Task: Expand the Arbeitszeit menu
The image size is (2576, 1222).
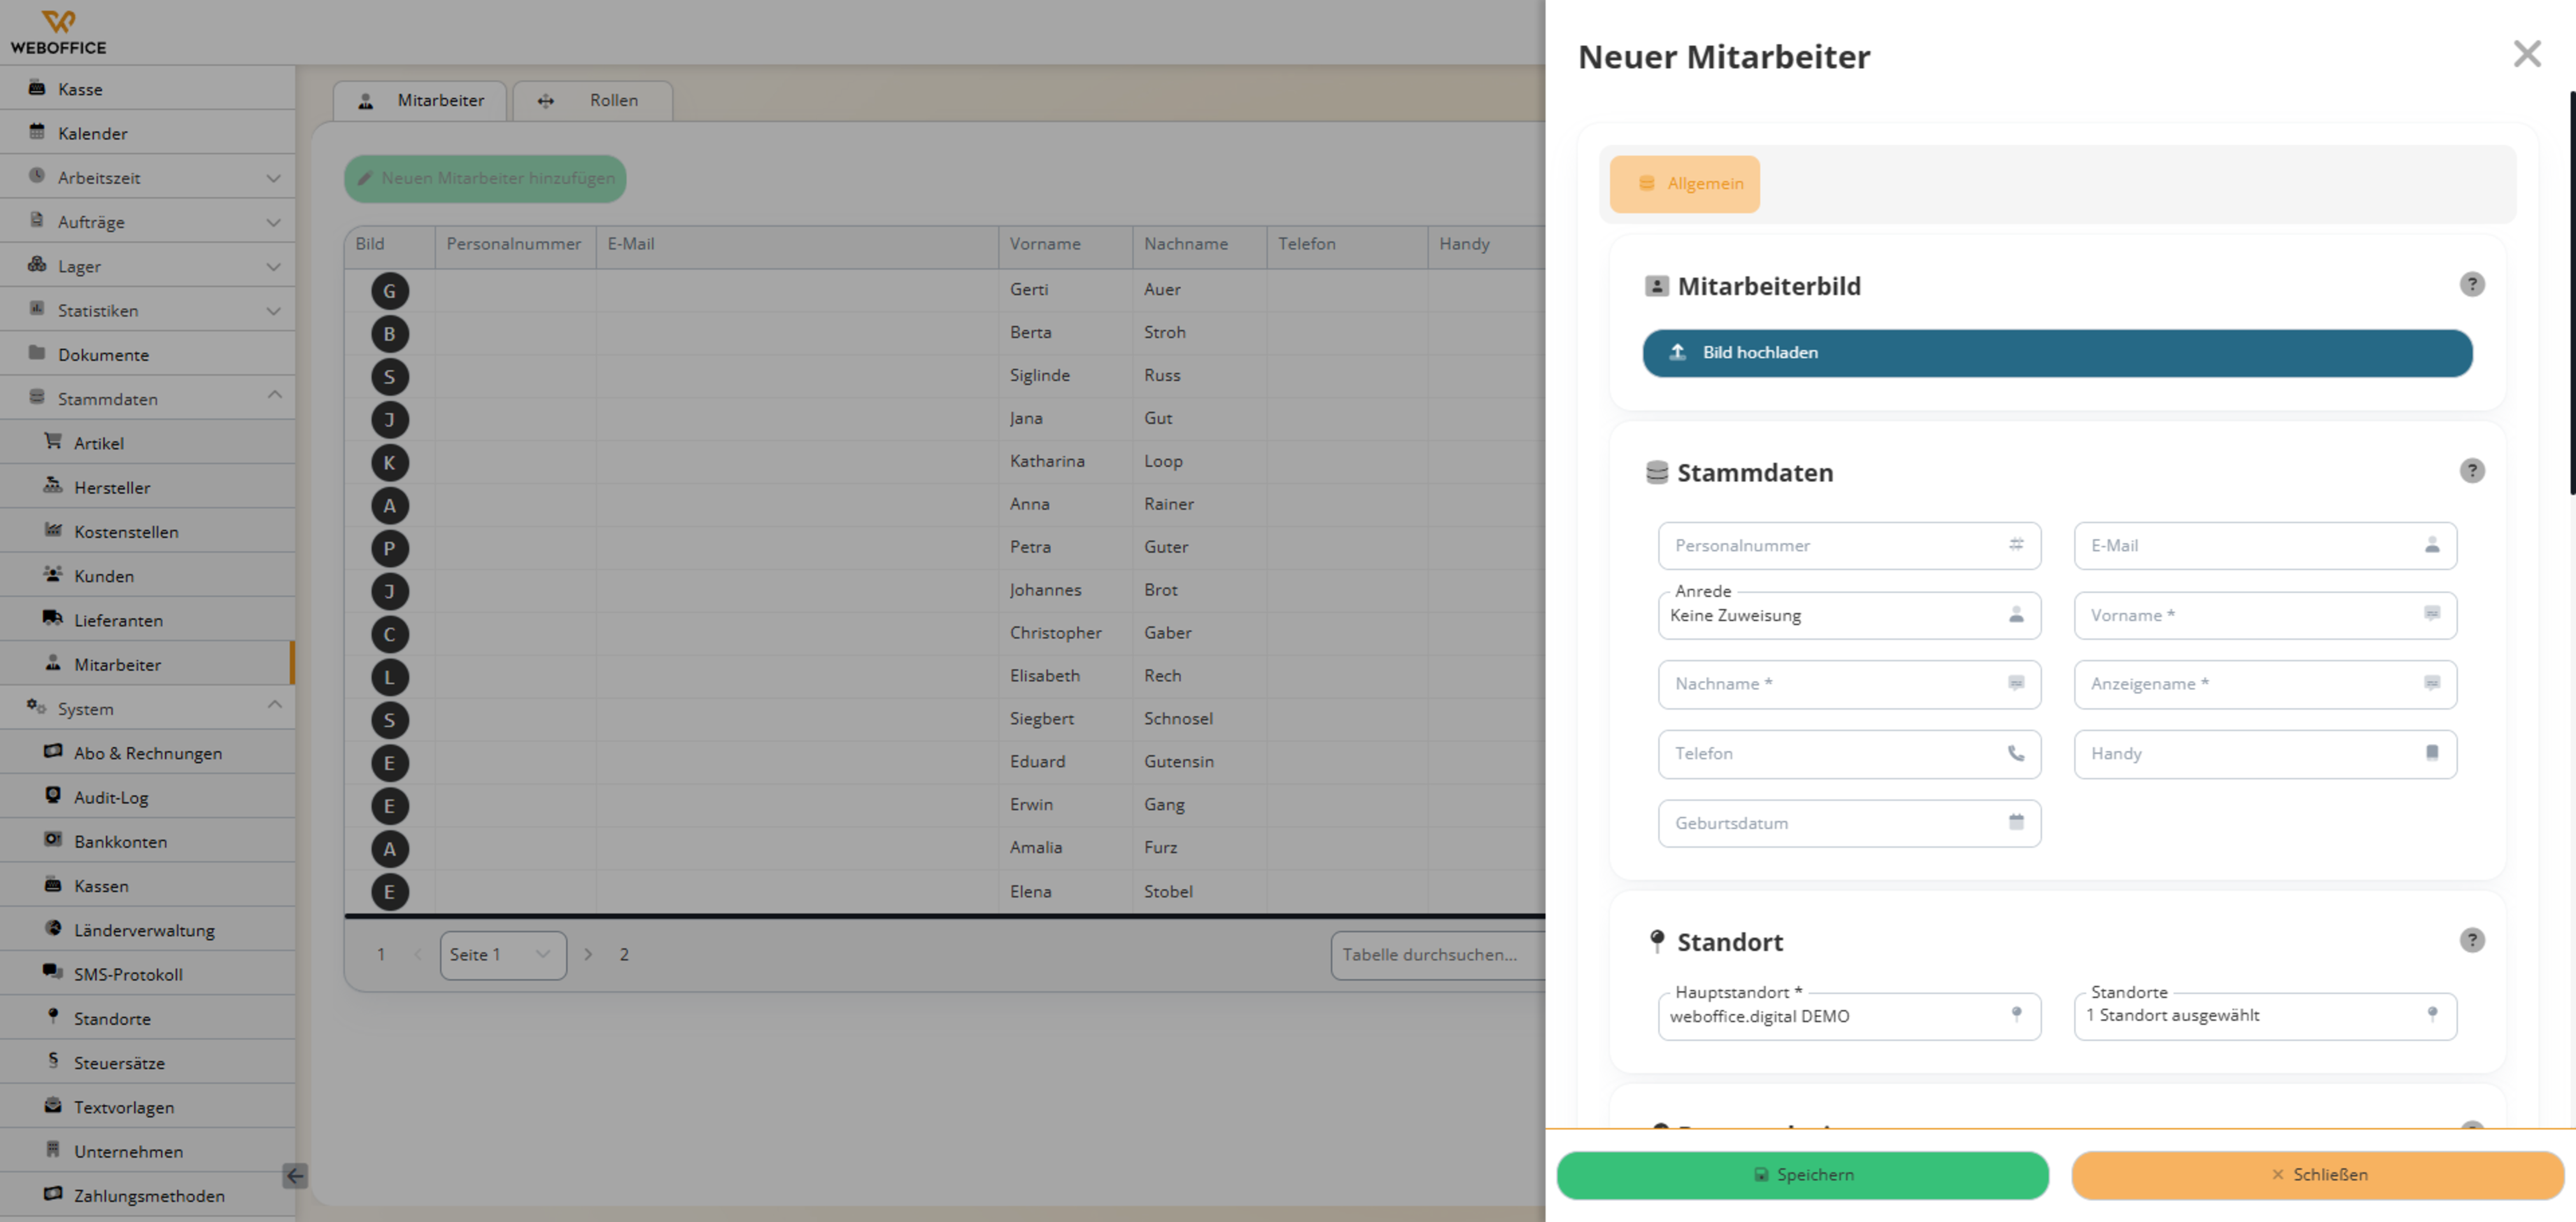Action: tap(147, 177)
